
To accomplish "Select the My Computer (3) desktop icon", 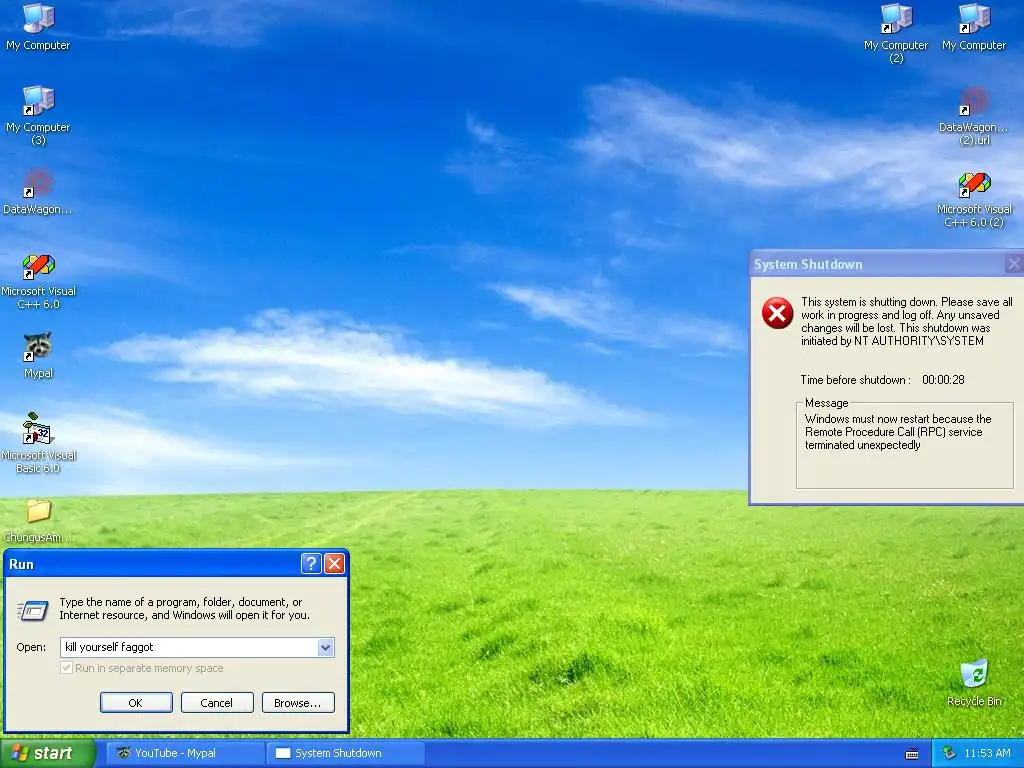I will click(38, 115).
